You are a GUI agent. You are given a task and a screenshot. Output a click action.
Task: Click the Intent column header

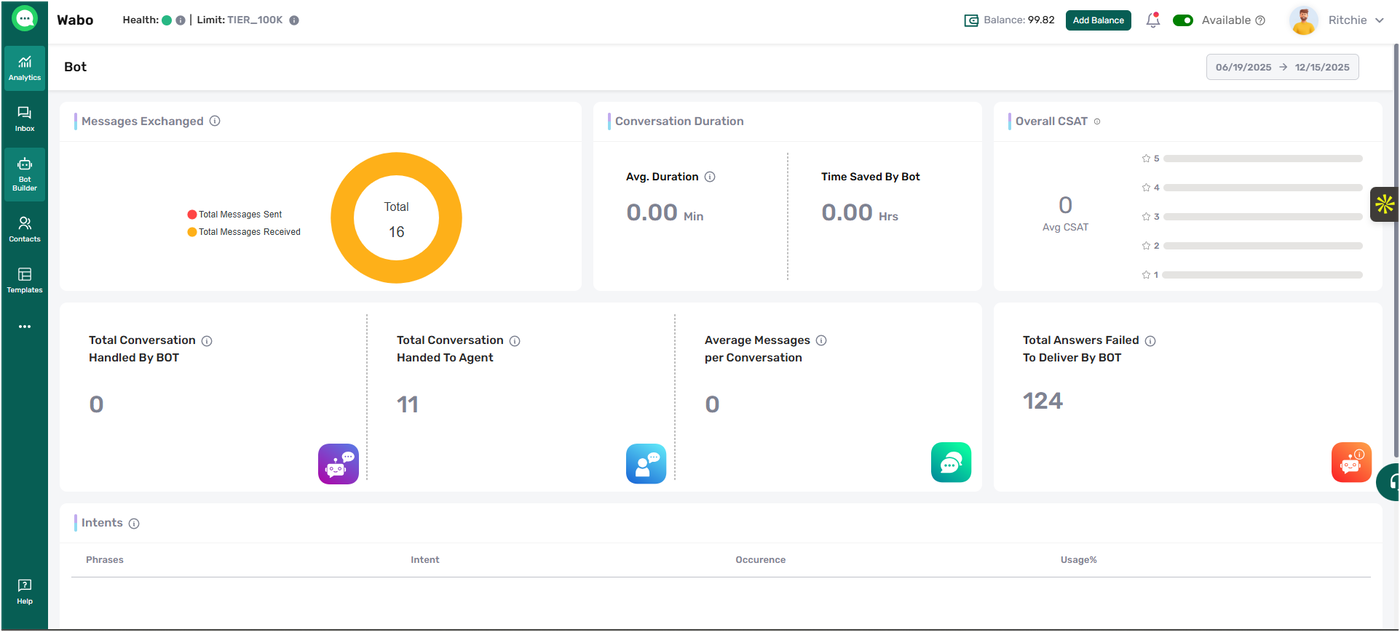(425, 560)
